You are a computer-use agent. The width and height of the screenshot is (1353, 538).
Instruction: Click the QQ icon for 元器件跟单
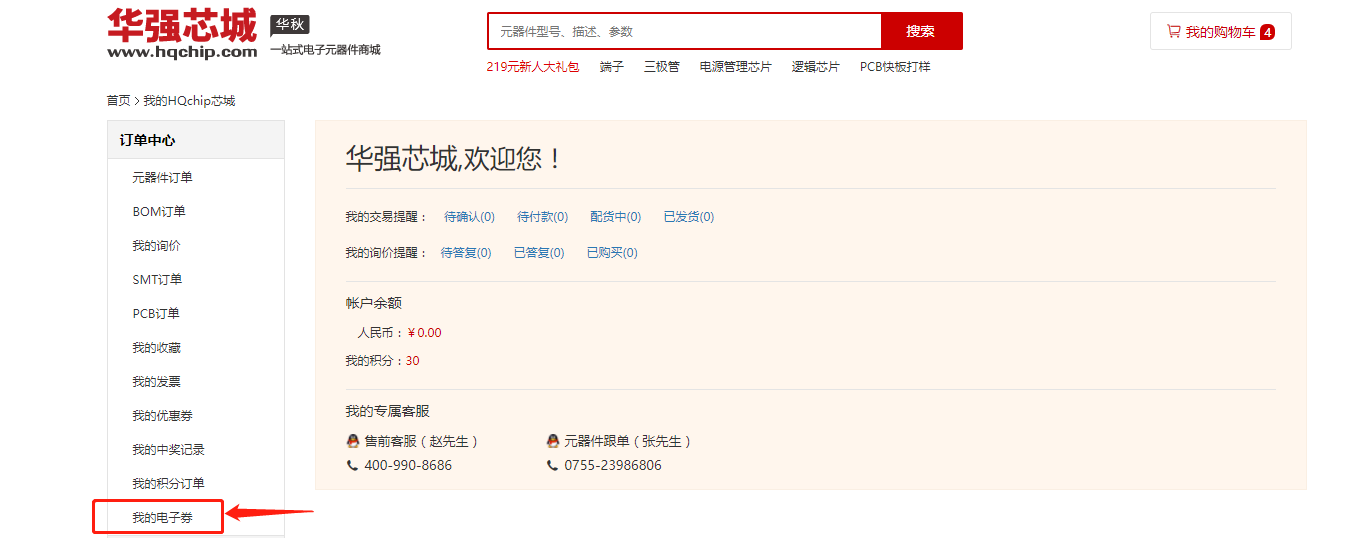(x=553, y=441)
